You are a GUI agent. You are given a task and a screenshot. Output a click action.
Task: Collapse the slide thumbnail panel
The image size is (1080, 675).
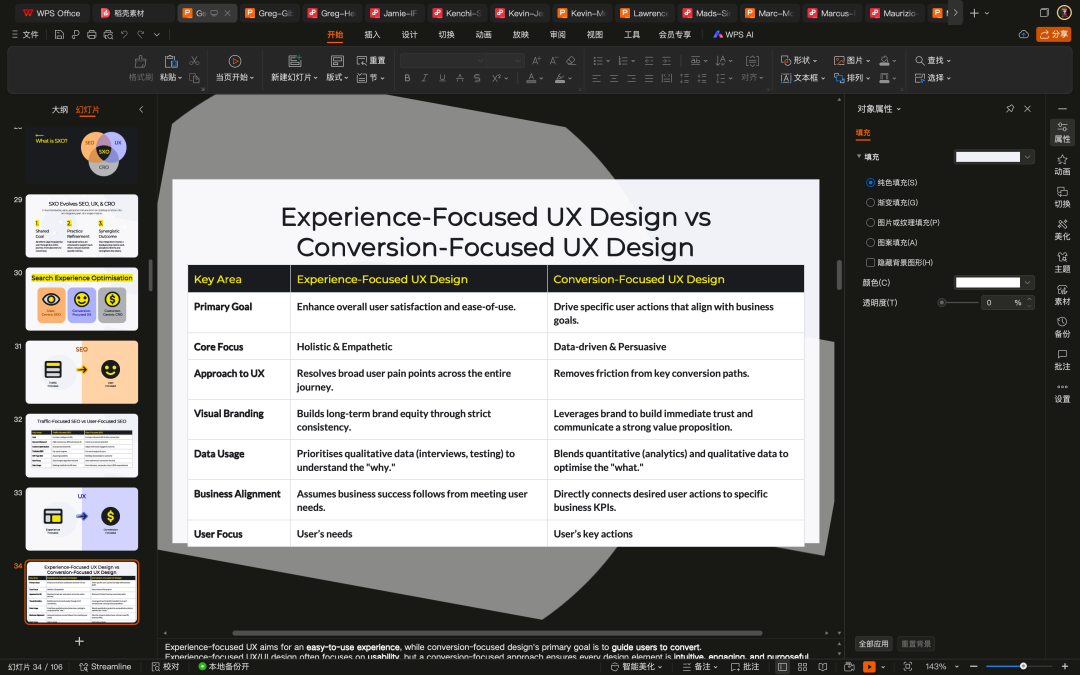click(141, 110)
